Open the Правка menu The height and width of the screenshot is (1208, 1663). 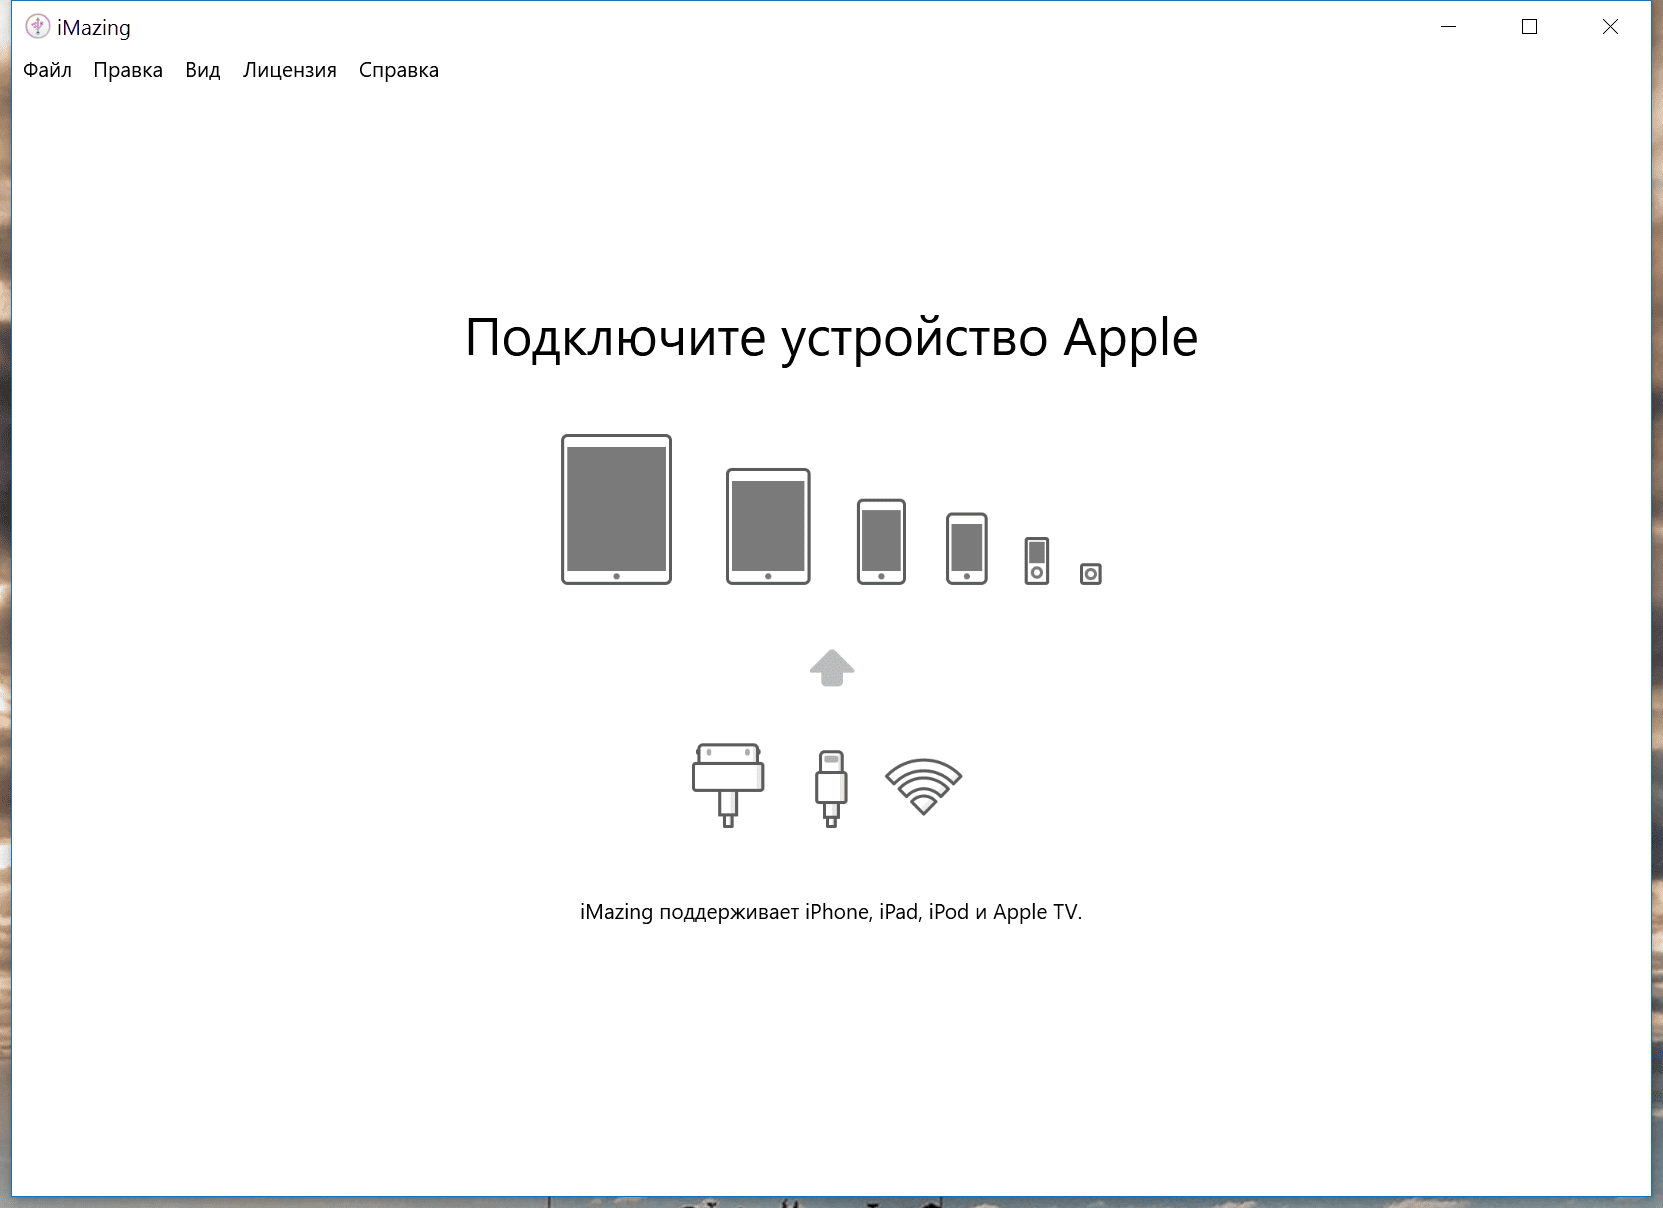[128, 70]
